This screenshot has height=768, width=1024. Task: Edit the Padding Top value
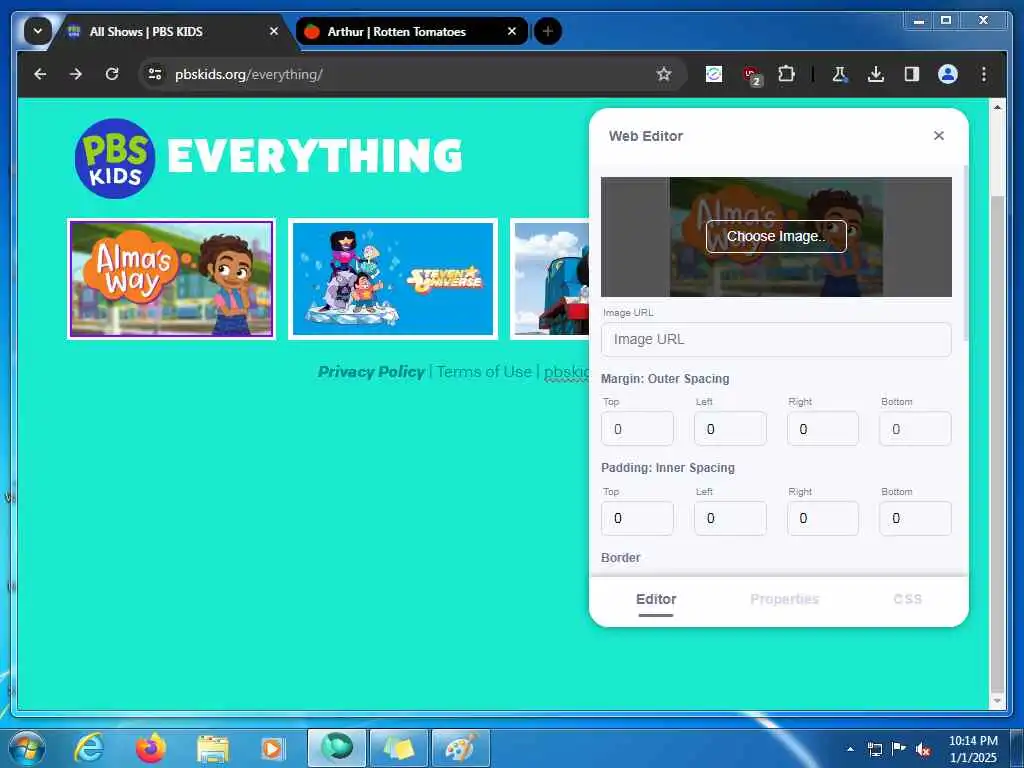tap(637, 519)
